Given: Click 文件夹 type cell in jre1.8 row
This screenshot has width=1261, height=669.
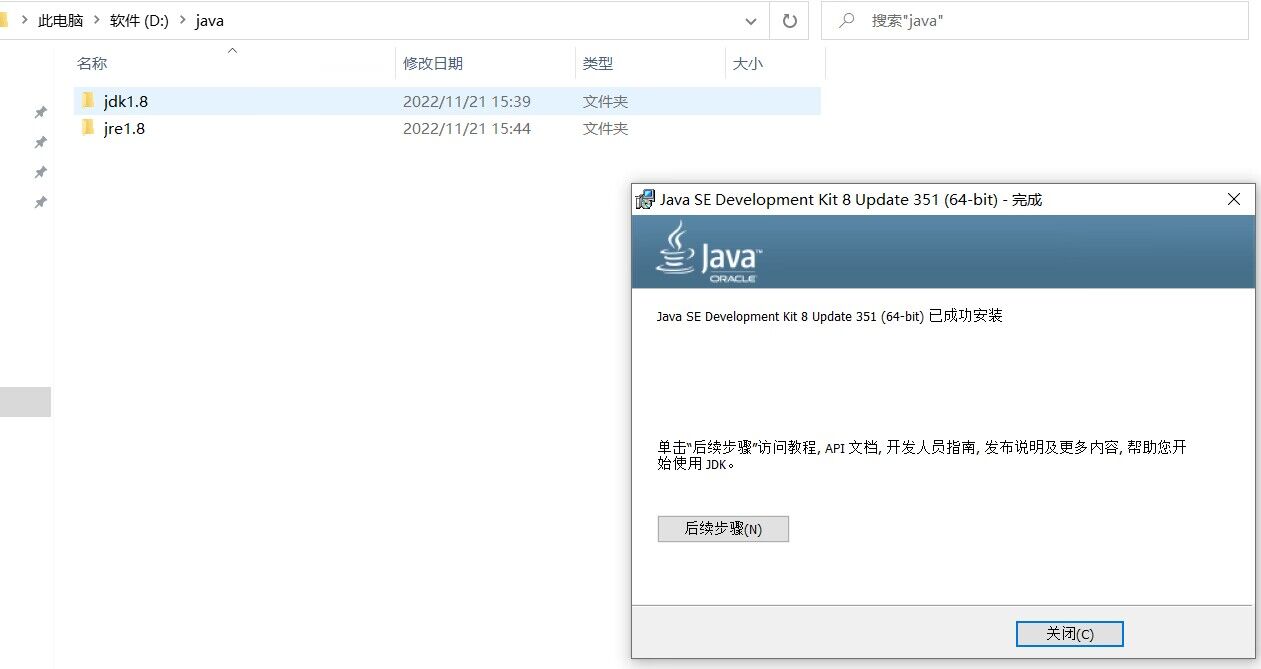Looking at the screenshot, I should (606, 128).
